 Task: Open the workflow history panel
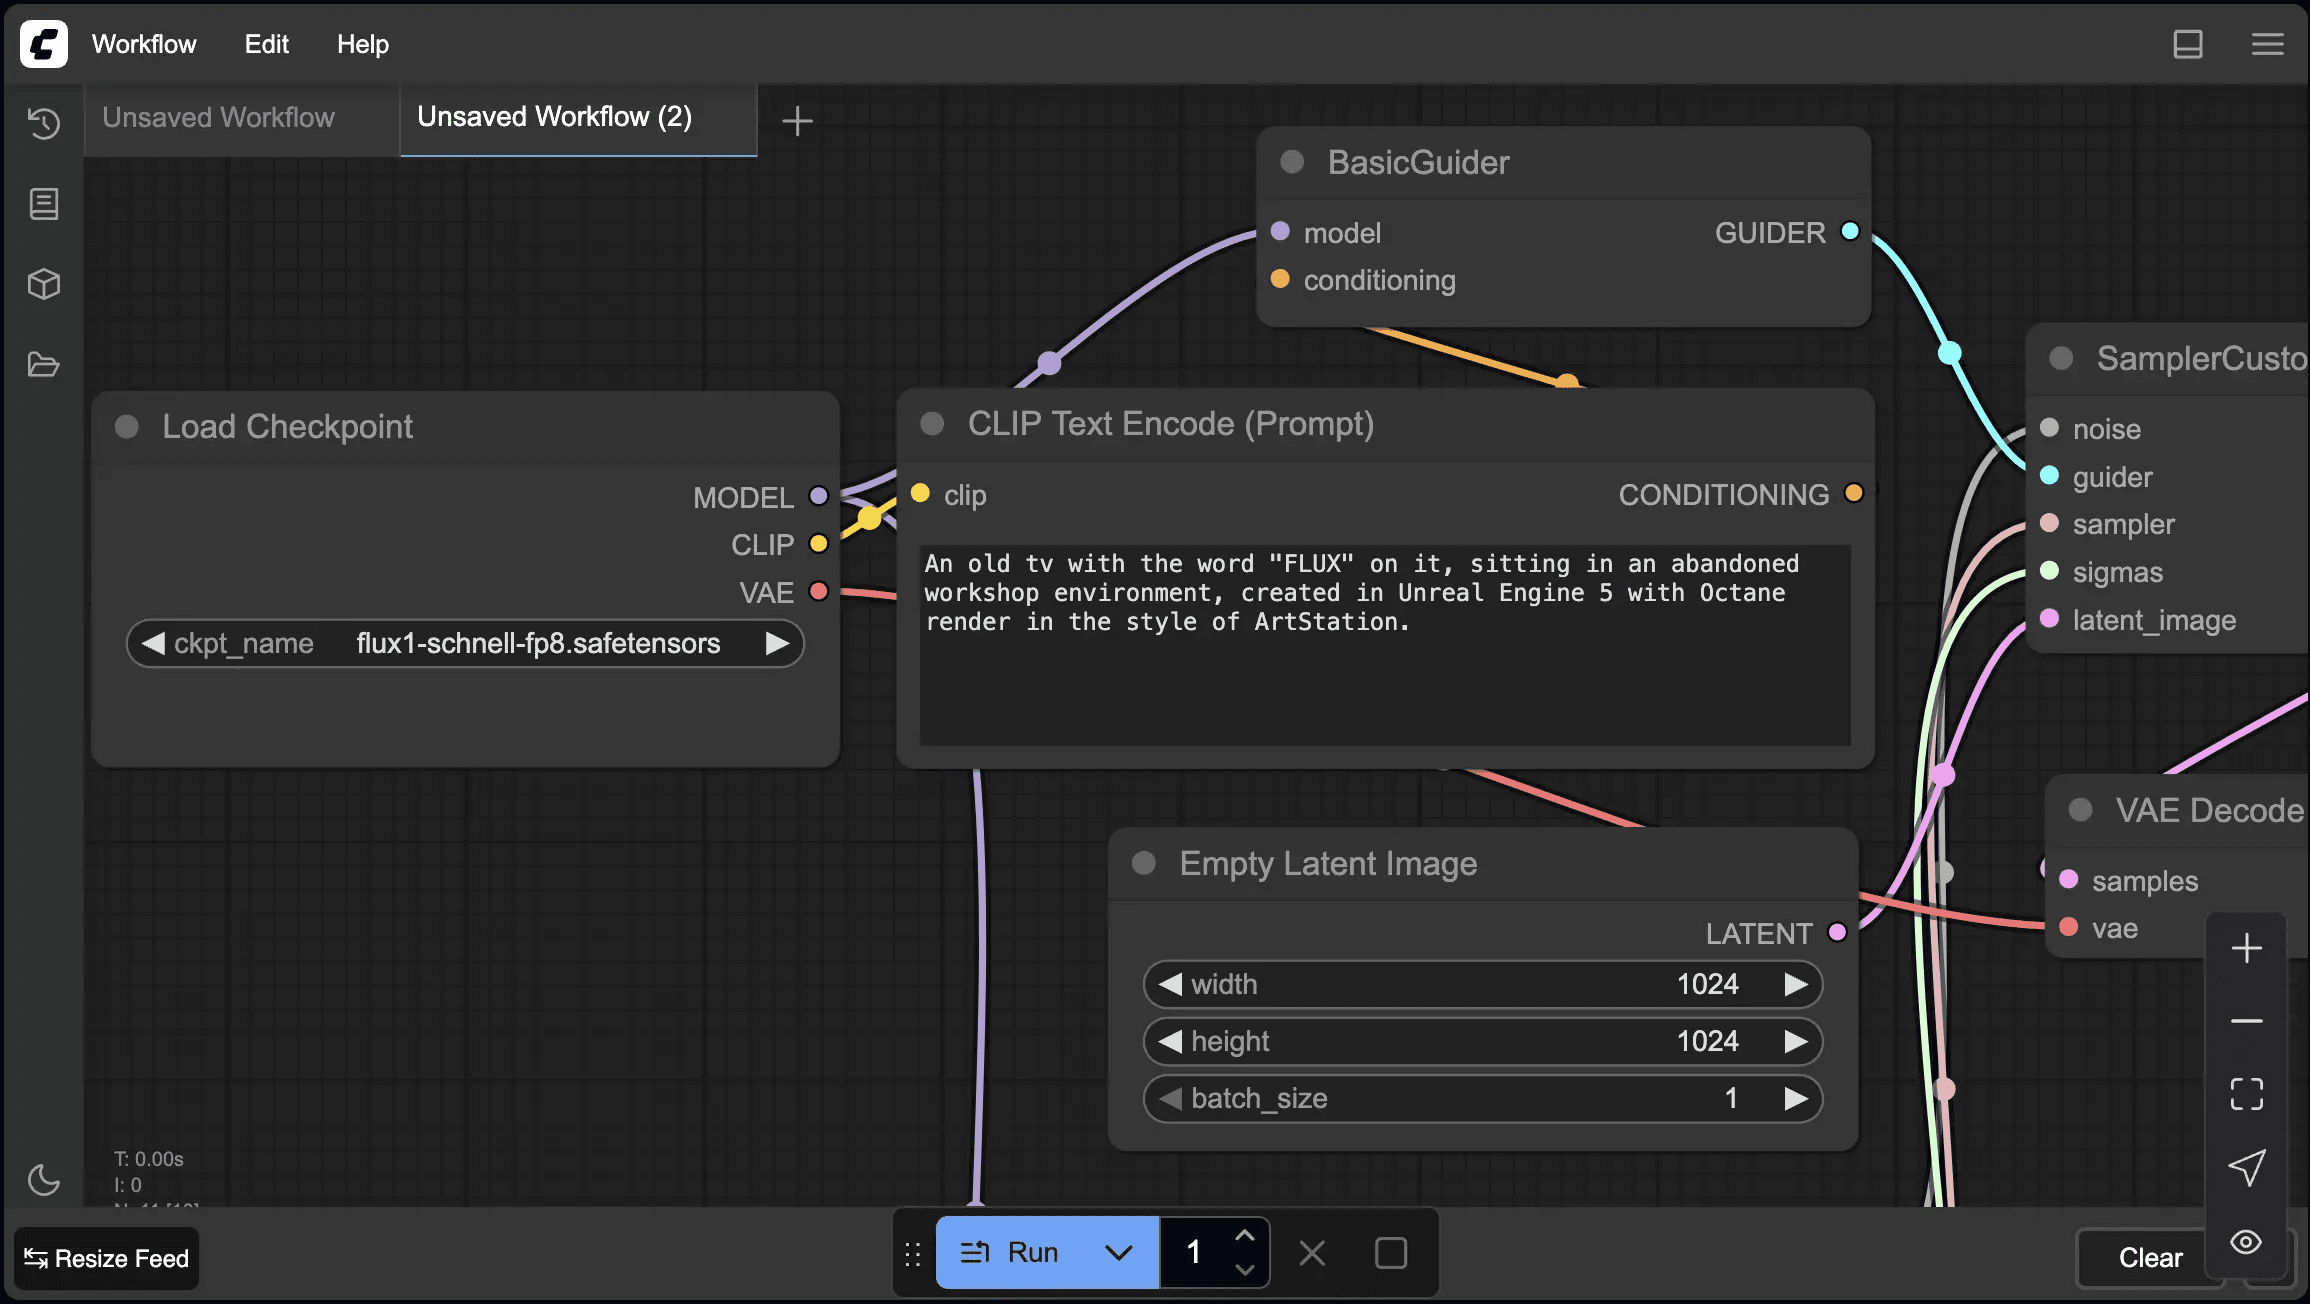[x=44, y=123]
